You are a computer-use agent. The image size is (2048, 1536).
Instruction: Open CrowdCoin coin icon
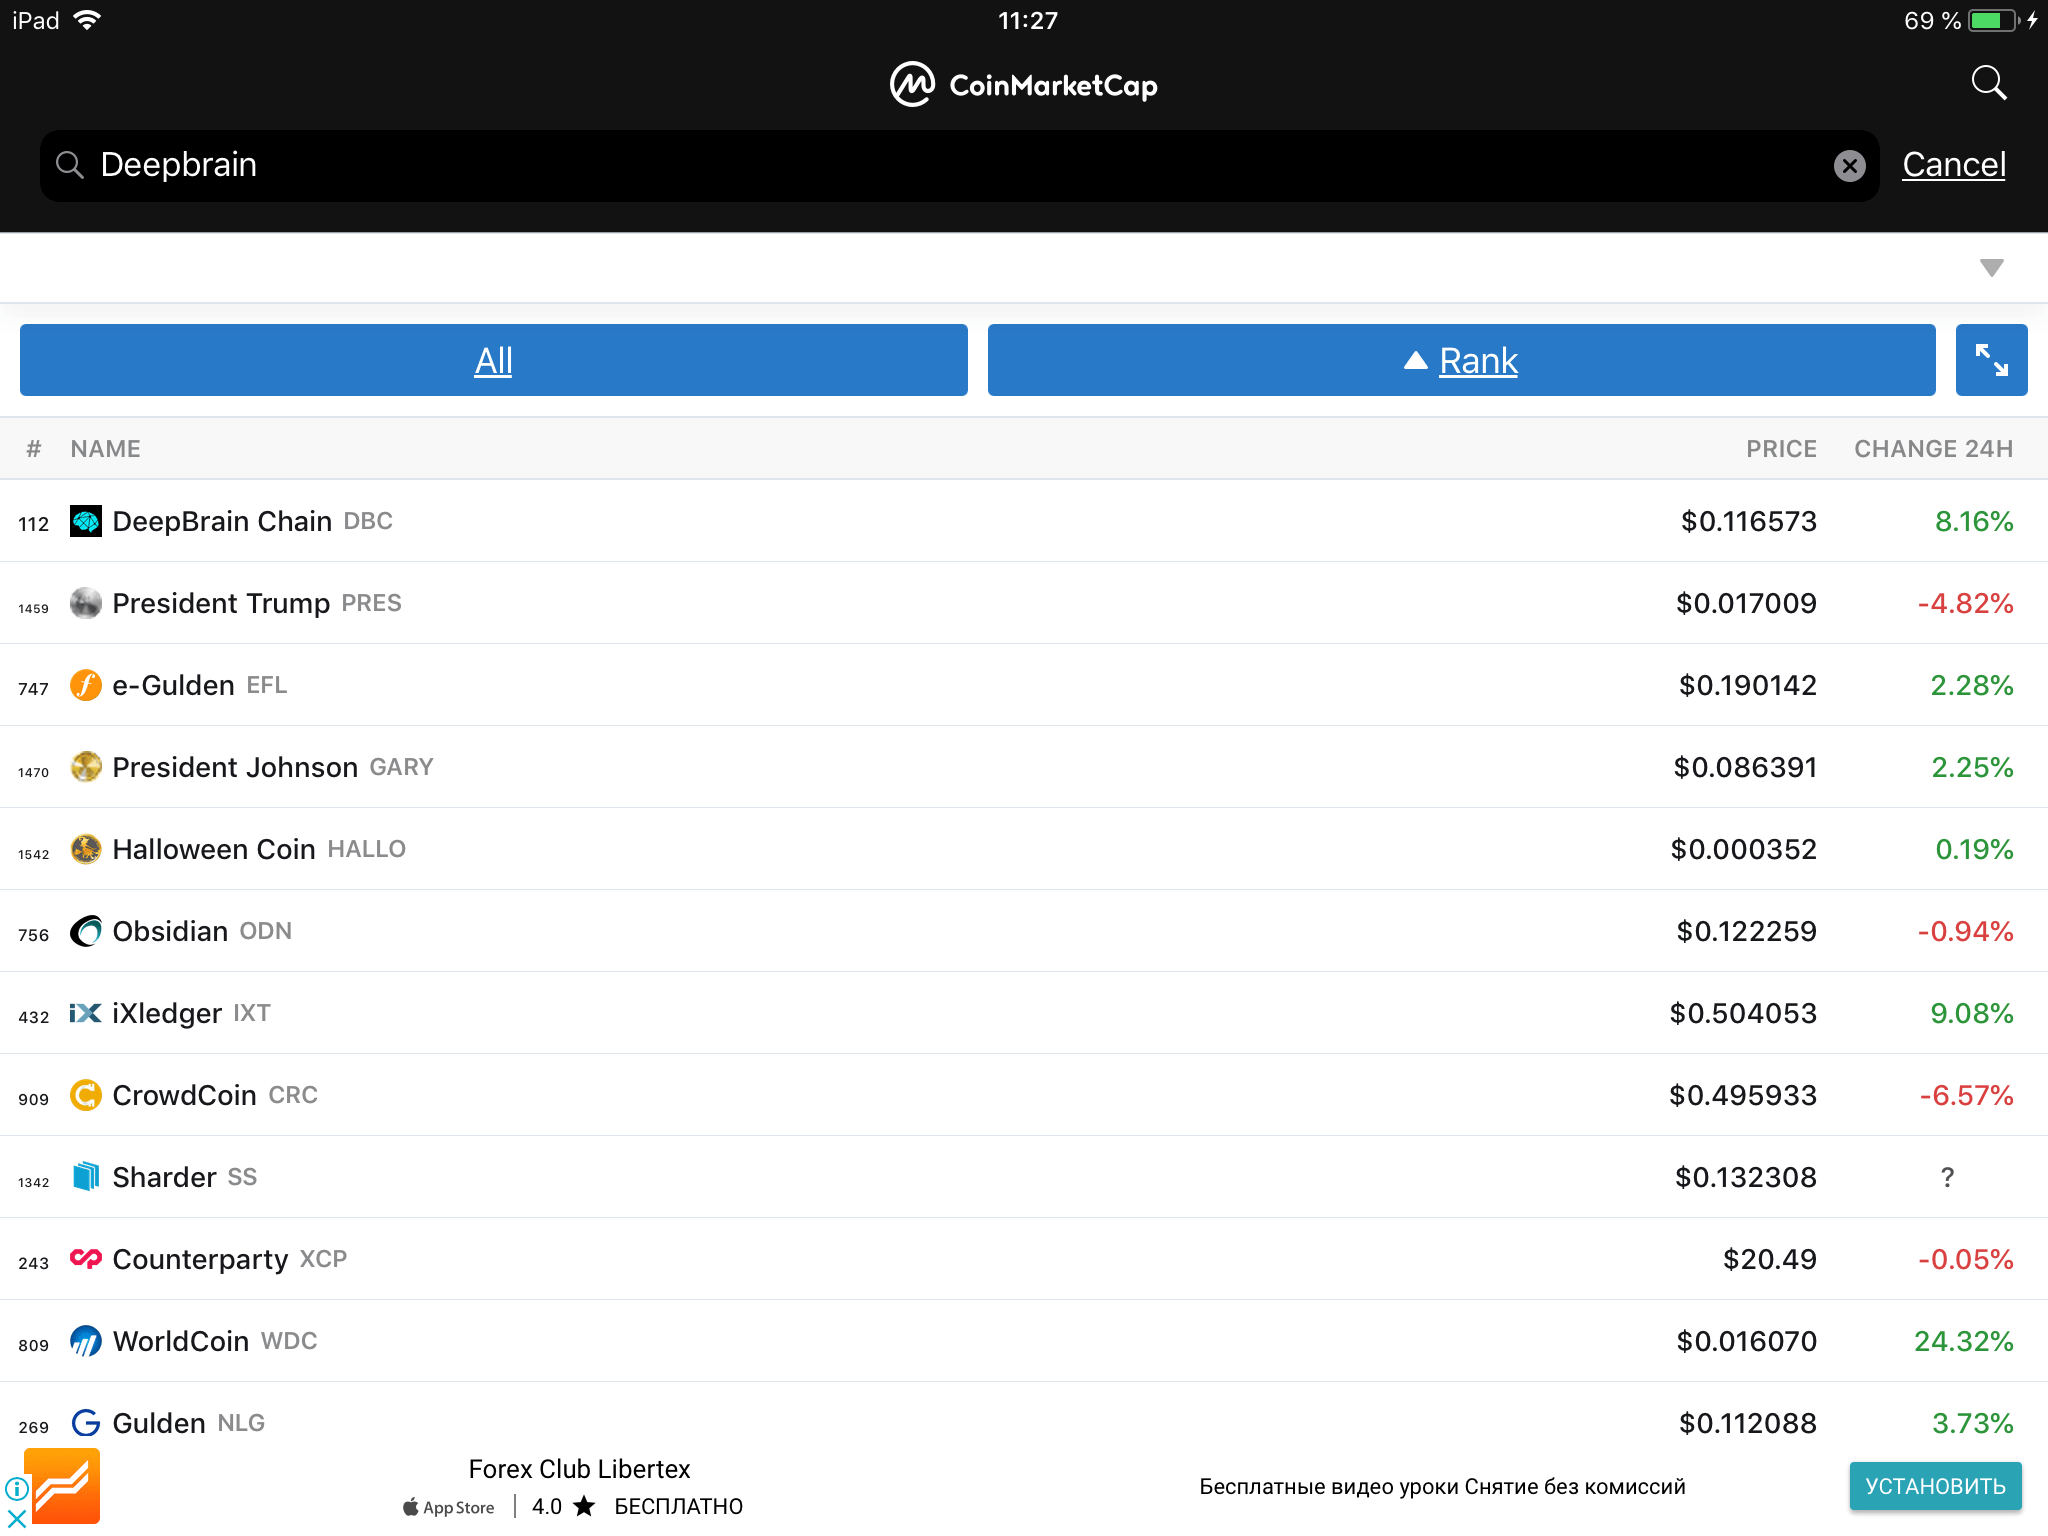coord(86,1095)
